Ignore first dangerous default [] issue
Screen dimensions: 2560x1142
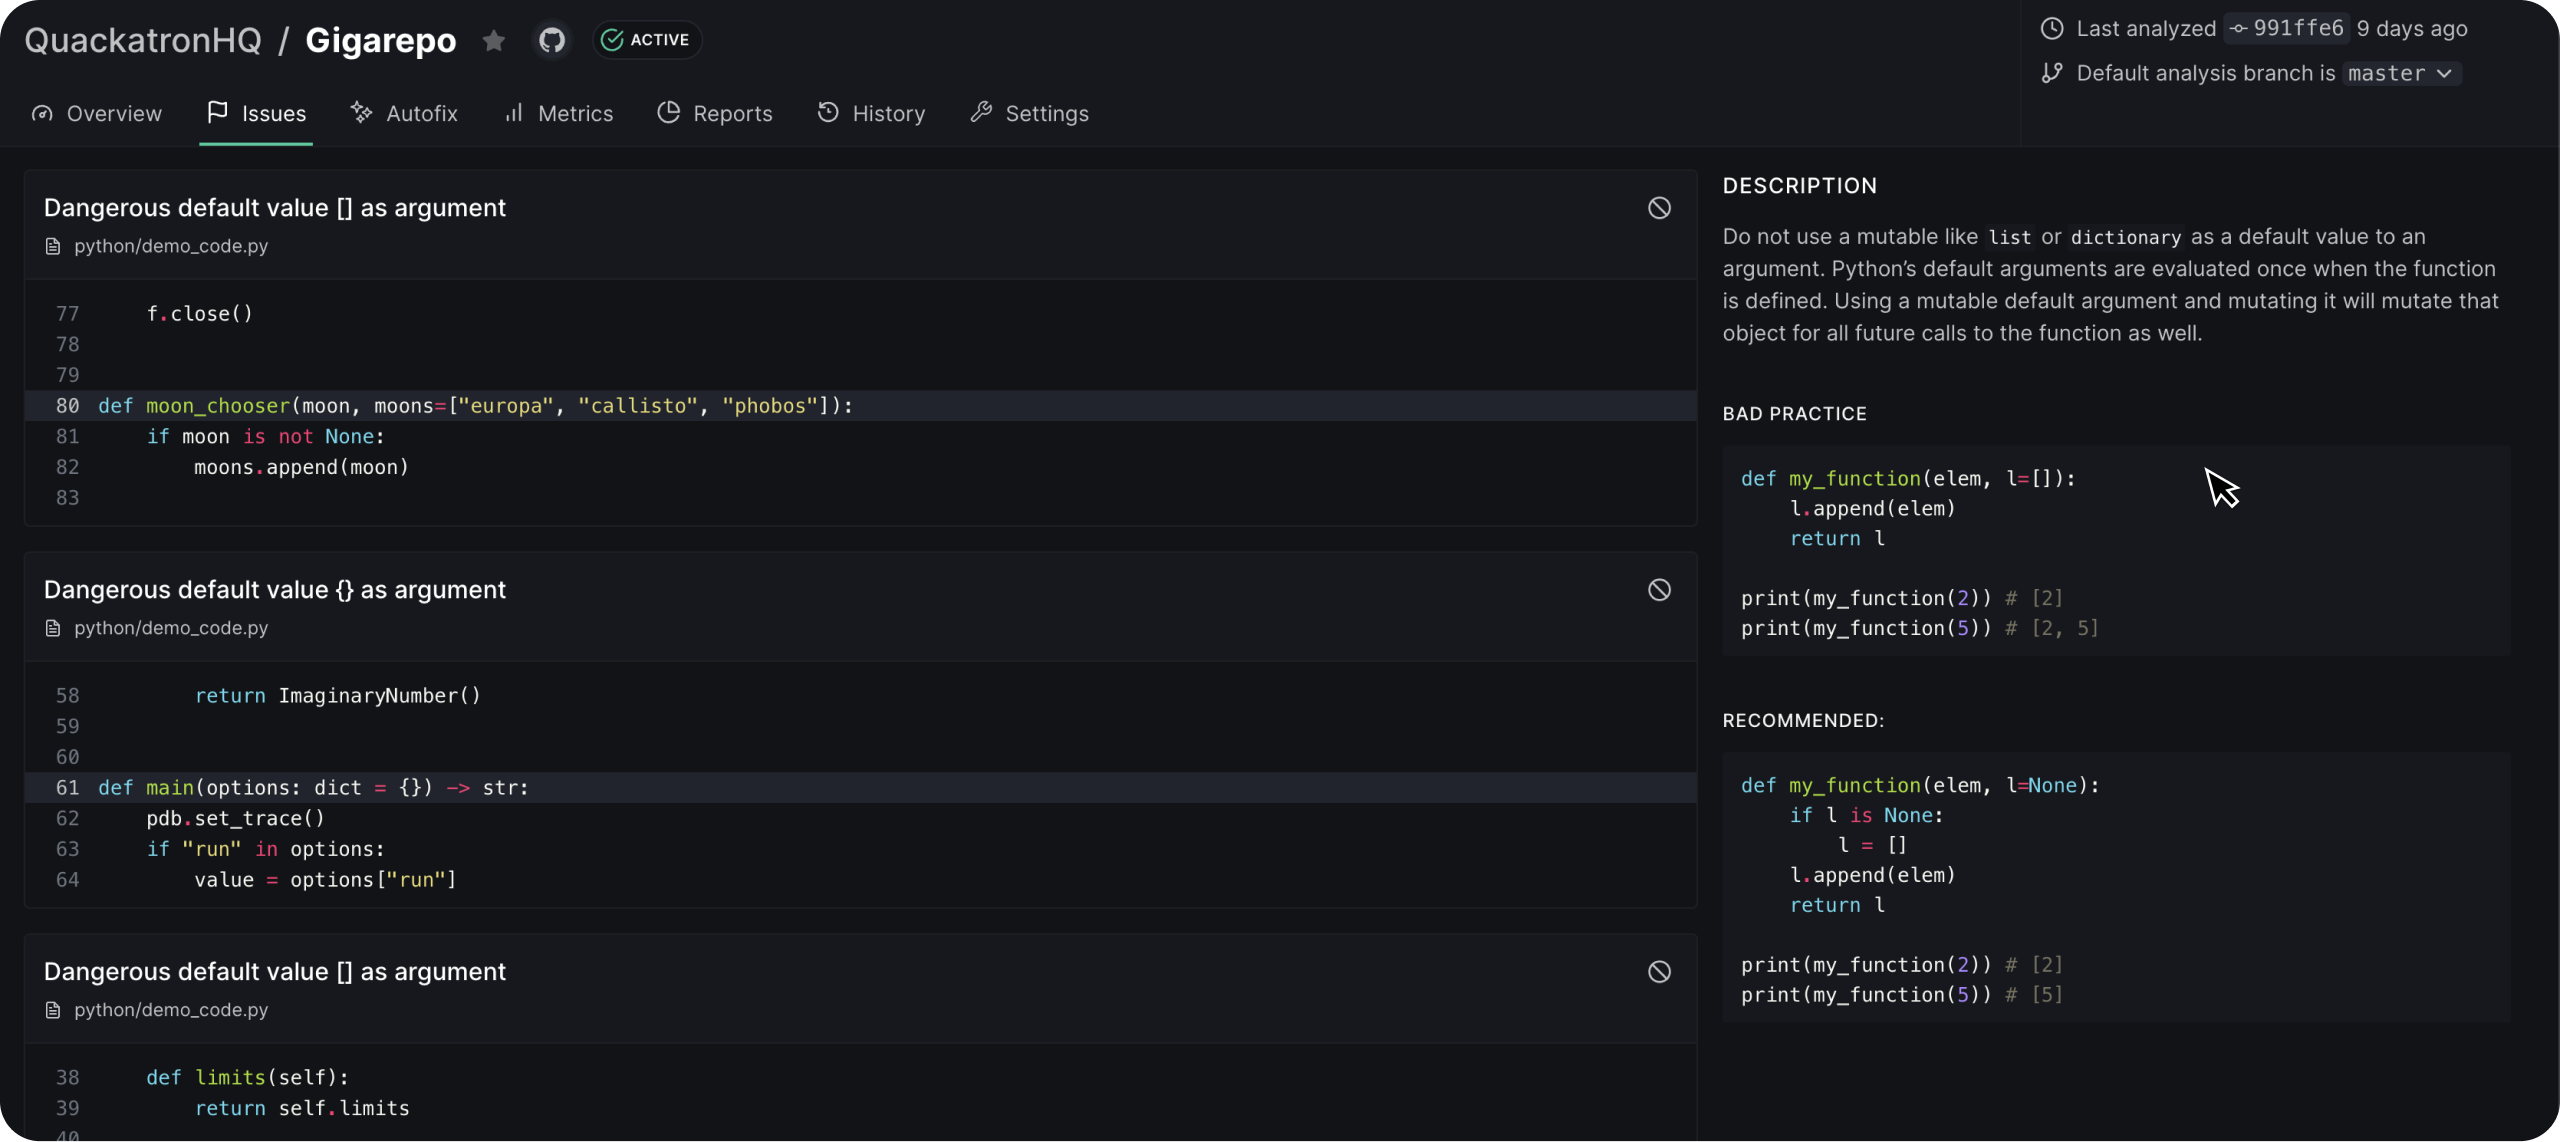pyautogui.click(x=1659, y=208)
